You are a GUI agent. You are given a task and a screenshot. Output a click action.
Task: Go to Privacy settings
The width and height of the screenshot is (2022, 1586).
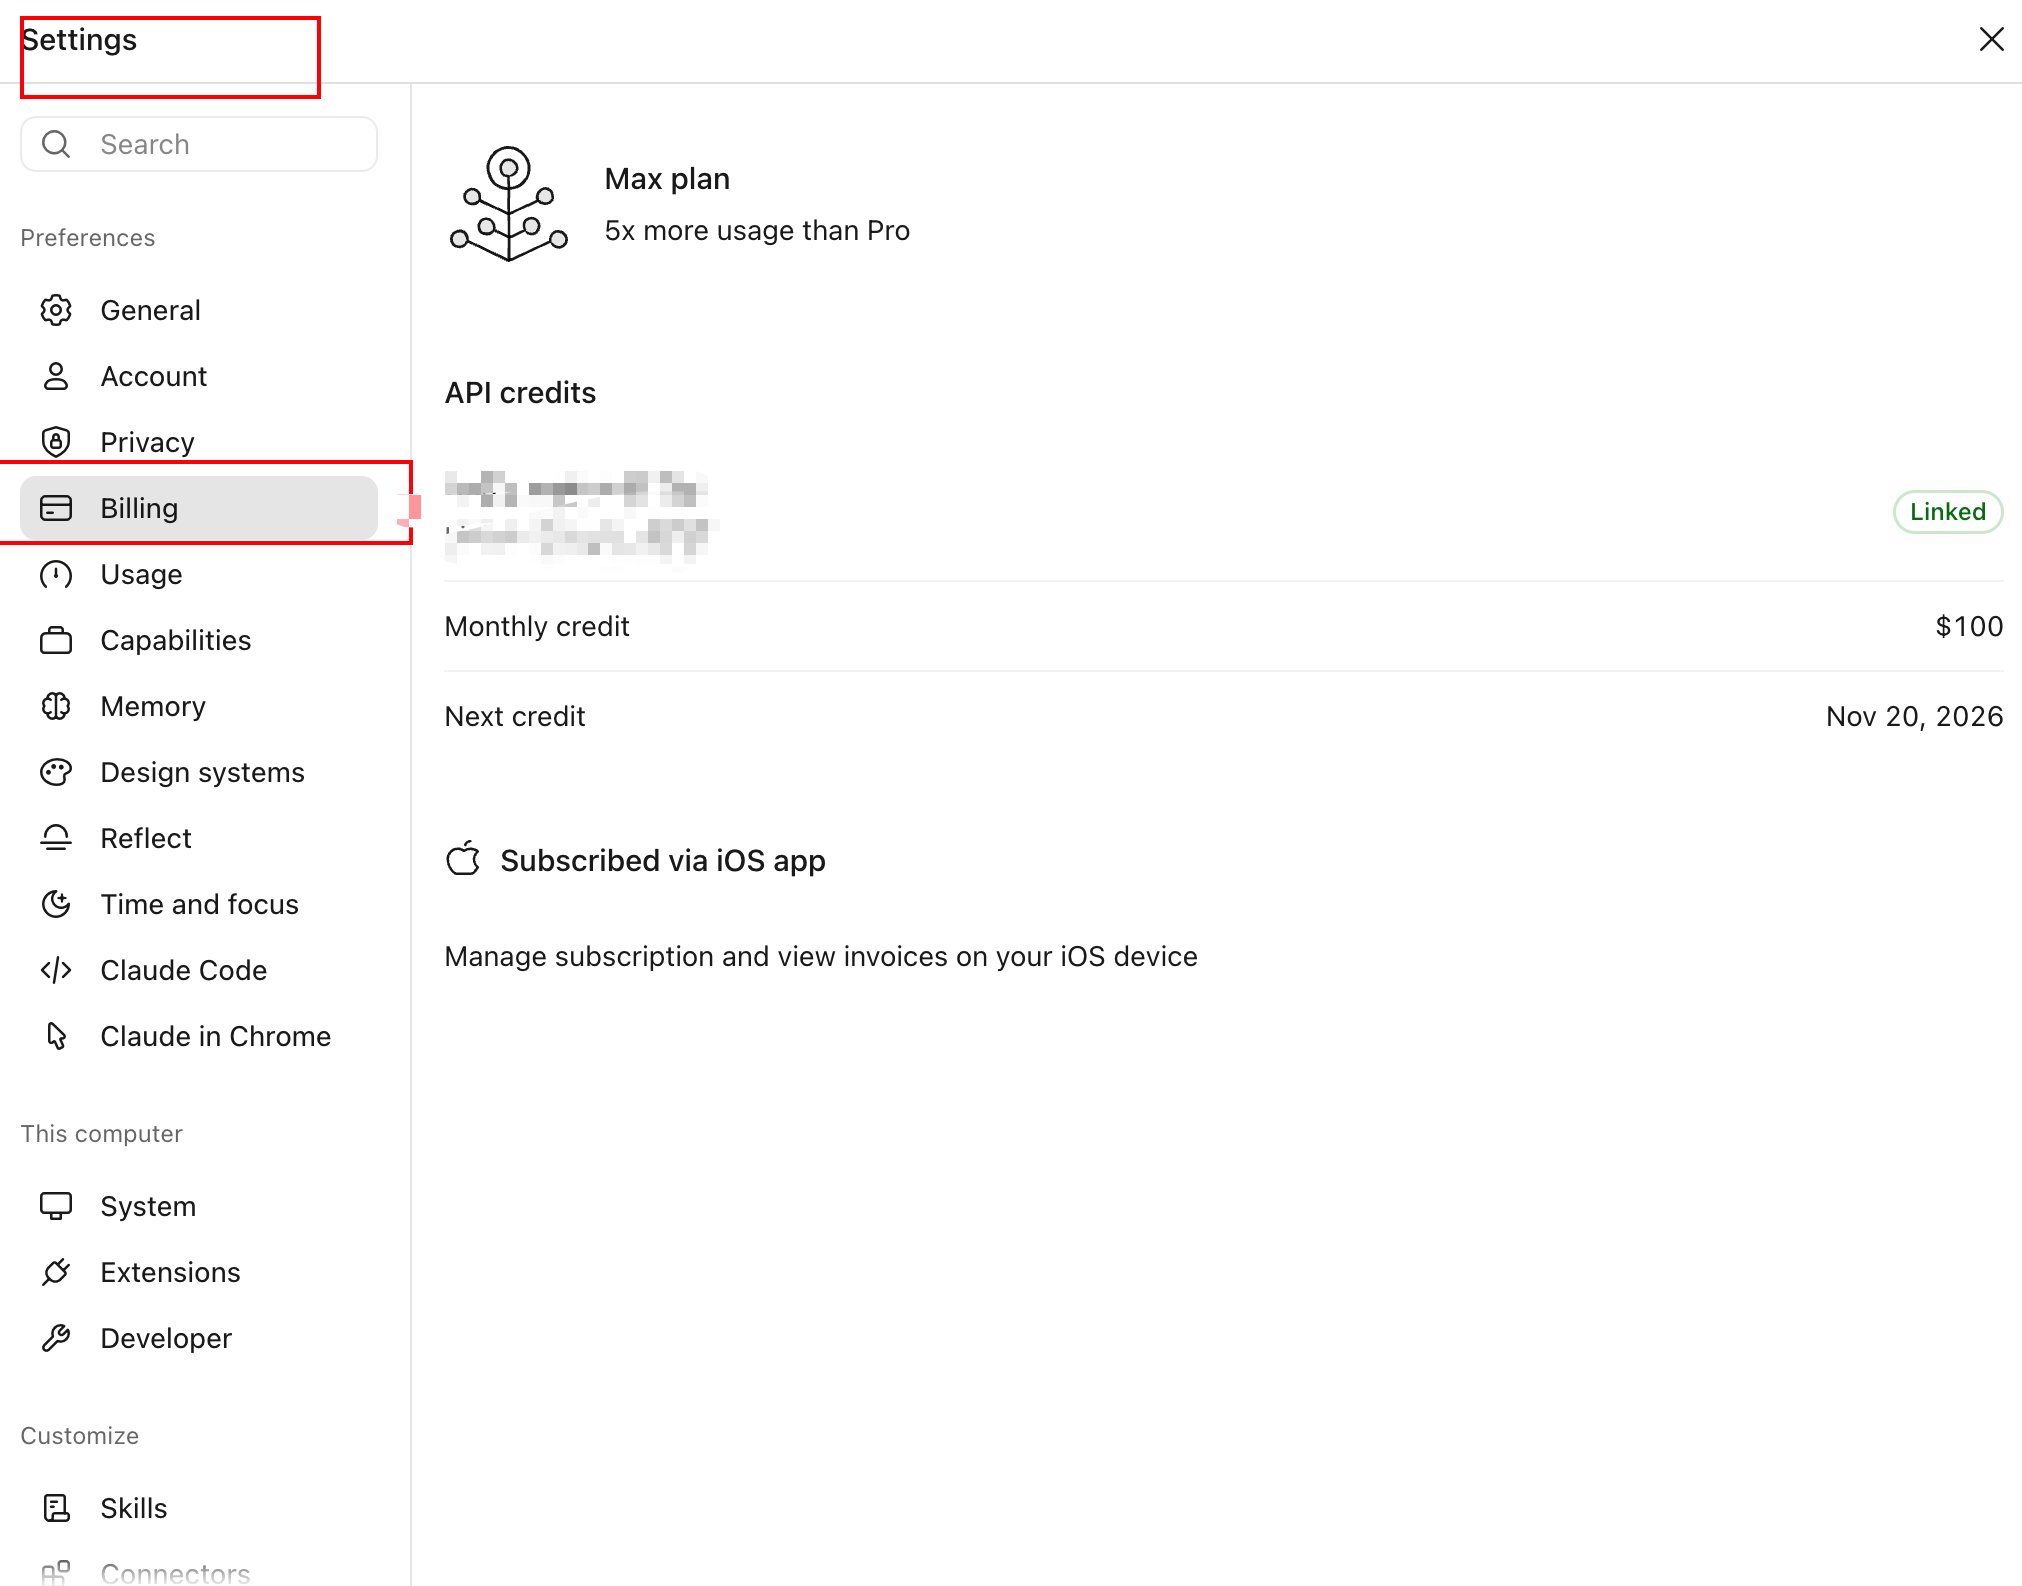(199, 442)
